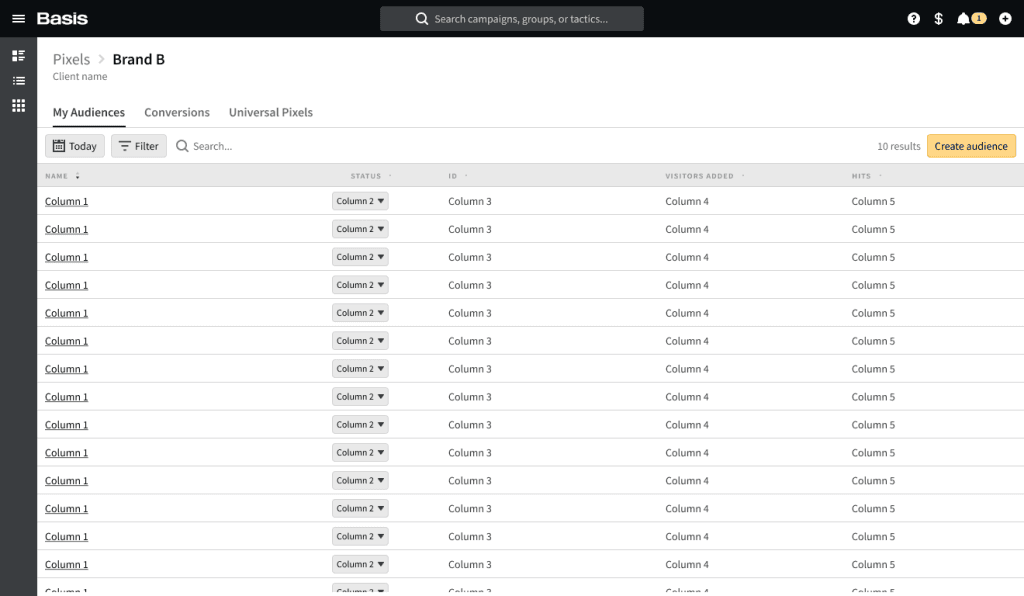1024x596 pixels.
Task: Click the help question mark icon
Action: [x=913, y=19]
